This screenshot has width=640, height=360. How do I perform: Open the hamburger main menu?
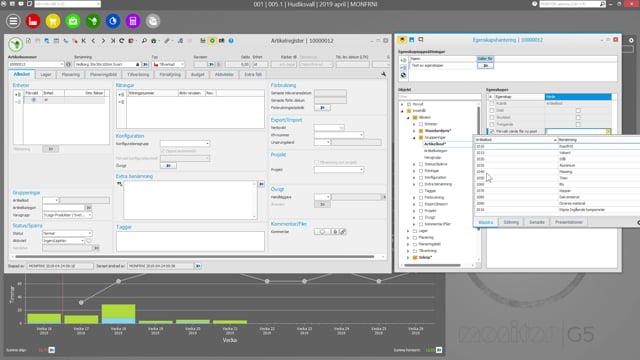coord(13,21)
